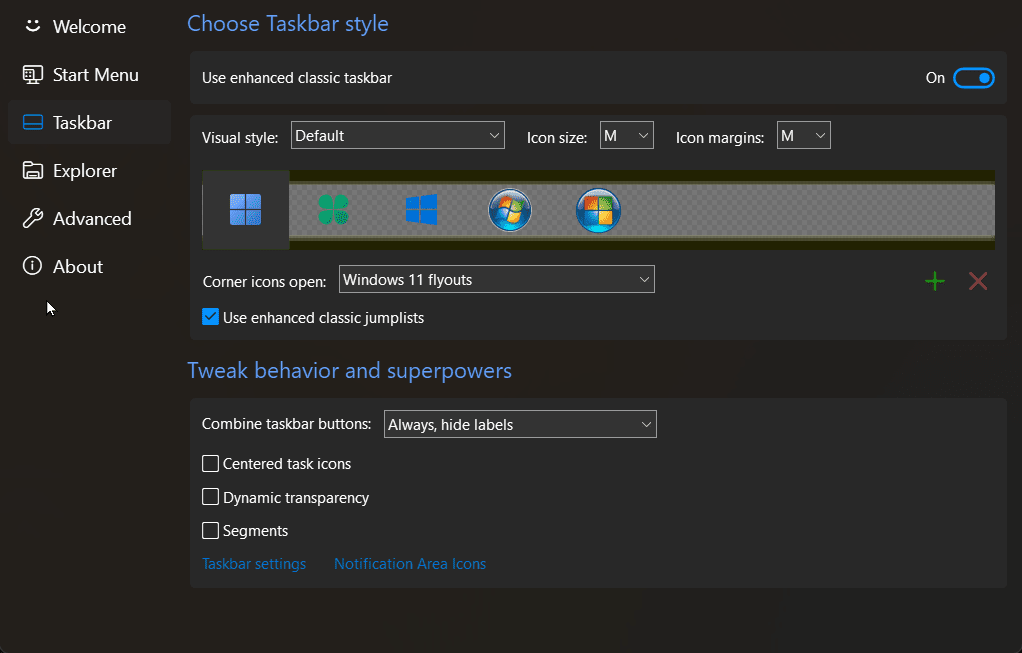Open the Taskbar settings link
Screen dimensions: 1022x653
point(254,564)
